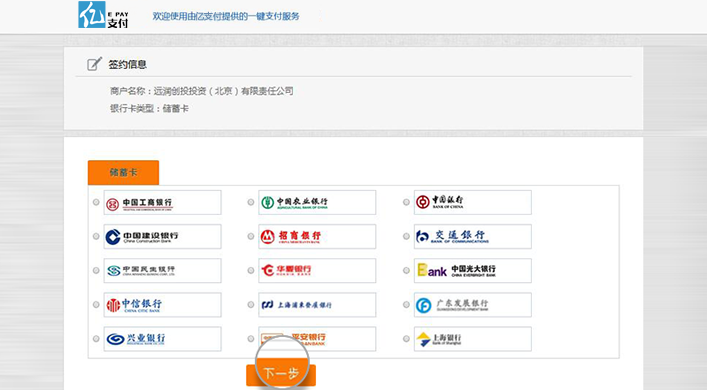Click the 欢迎使用由亿支付提供的一键支付服务 header text
Viewport: 707px width, 390px height.
[x=226, y=16]
